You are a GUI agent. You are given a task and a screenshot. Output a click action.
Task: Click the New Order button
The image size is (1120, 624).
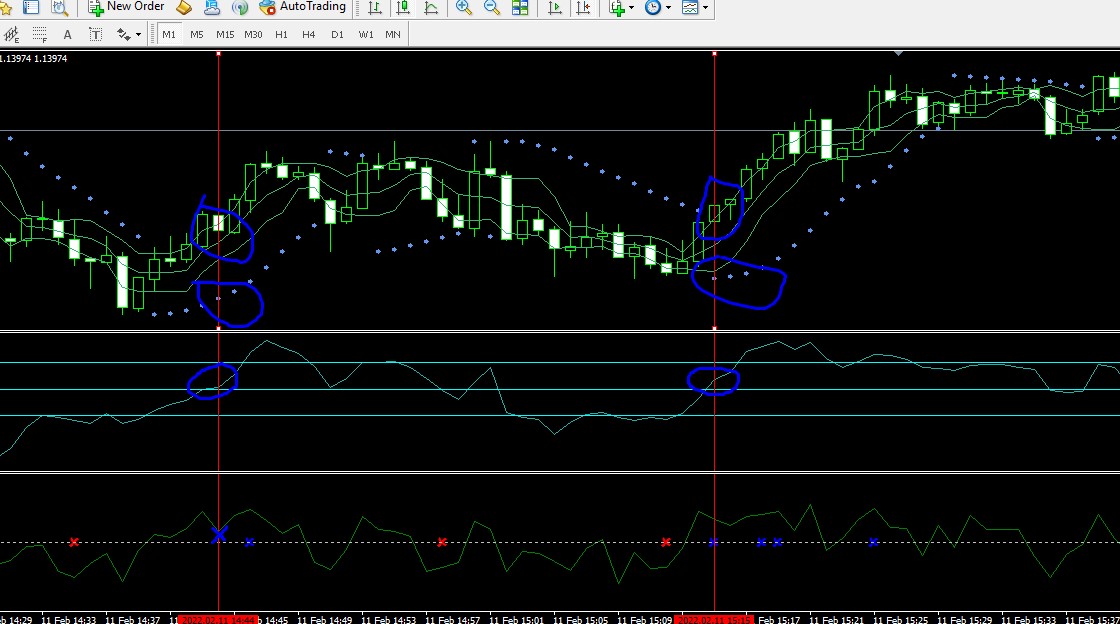click(x=126, y=6)
